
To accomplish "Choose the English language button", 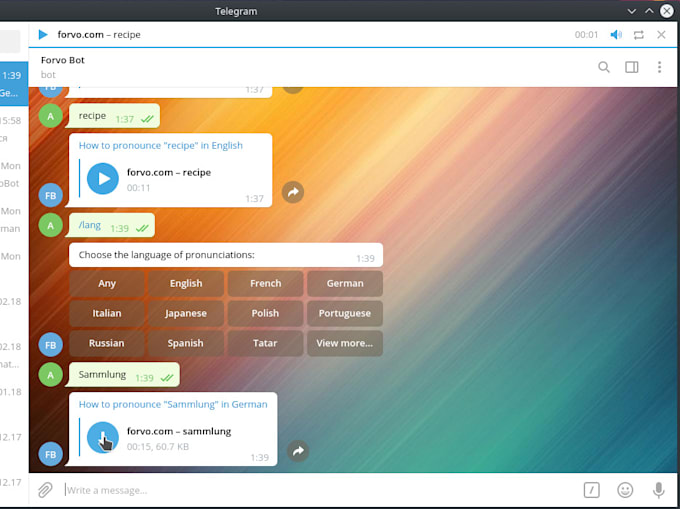I will (x=186, y=283).
